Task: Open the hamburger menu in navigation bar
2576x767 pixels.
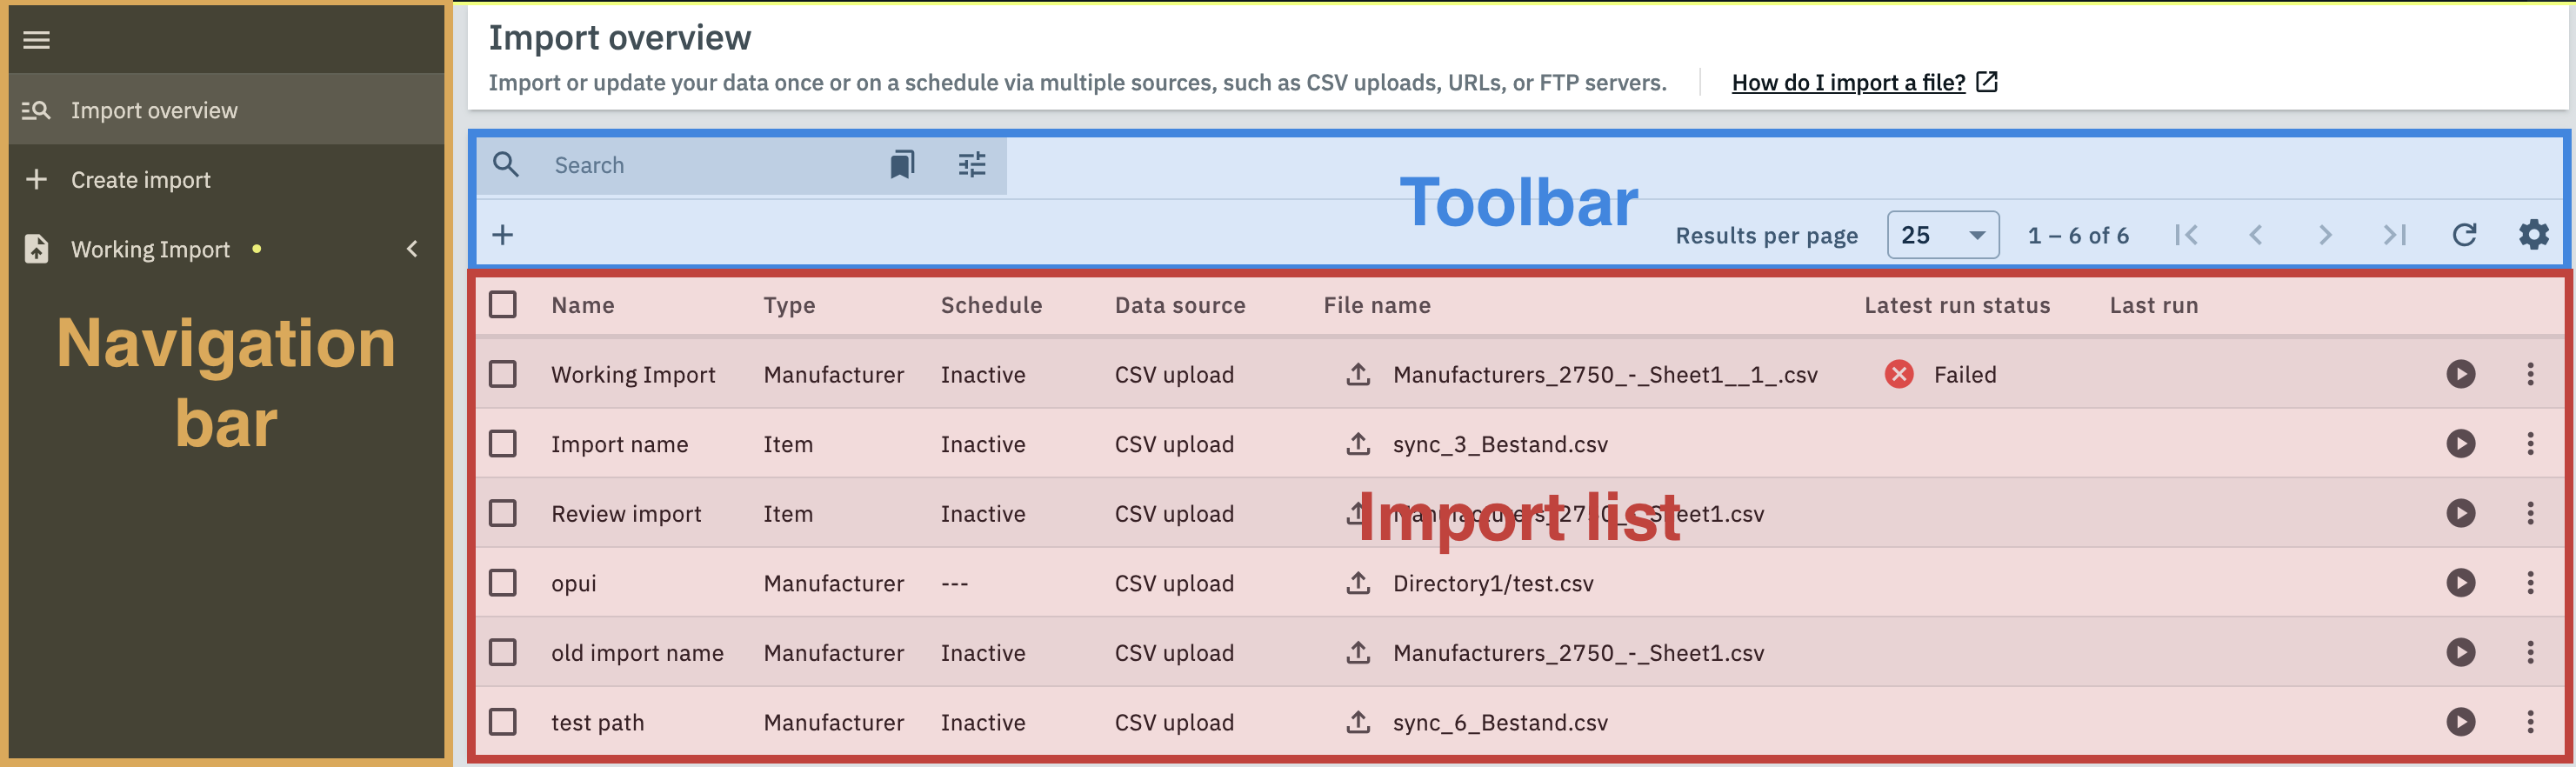Action: point(37,40)
